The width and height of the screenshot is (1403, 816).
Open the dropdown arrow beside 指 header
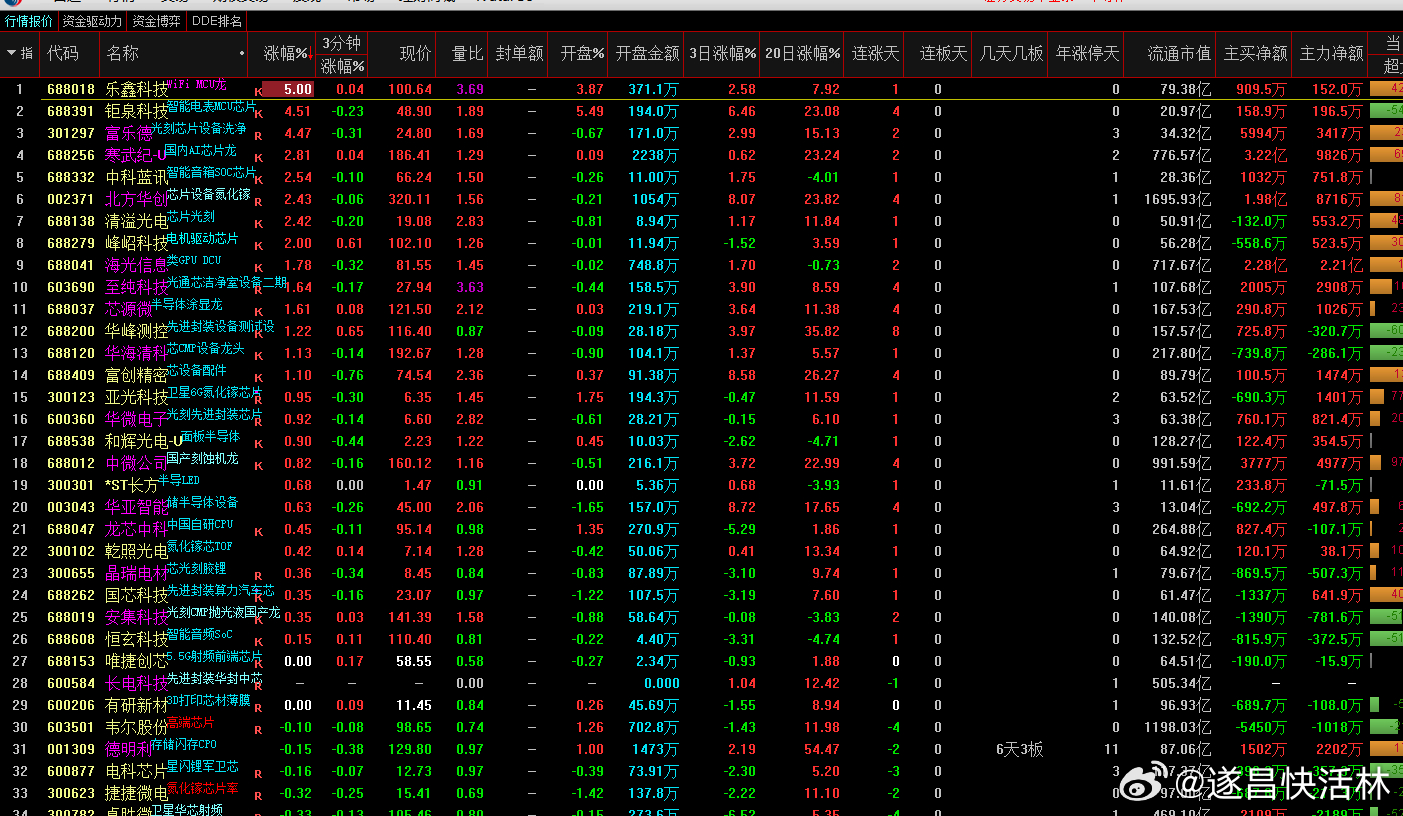click(12, 53)
